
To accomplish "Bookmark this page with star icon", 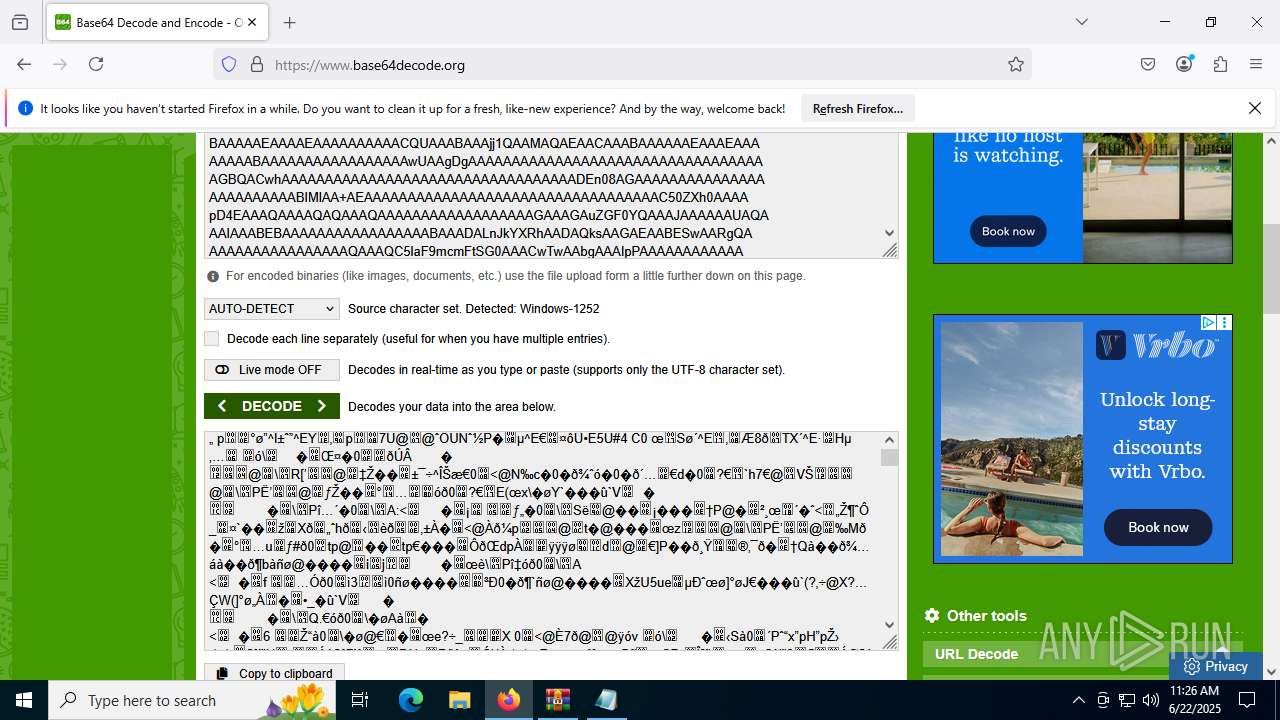I will 1016,65.
